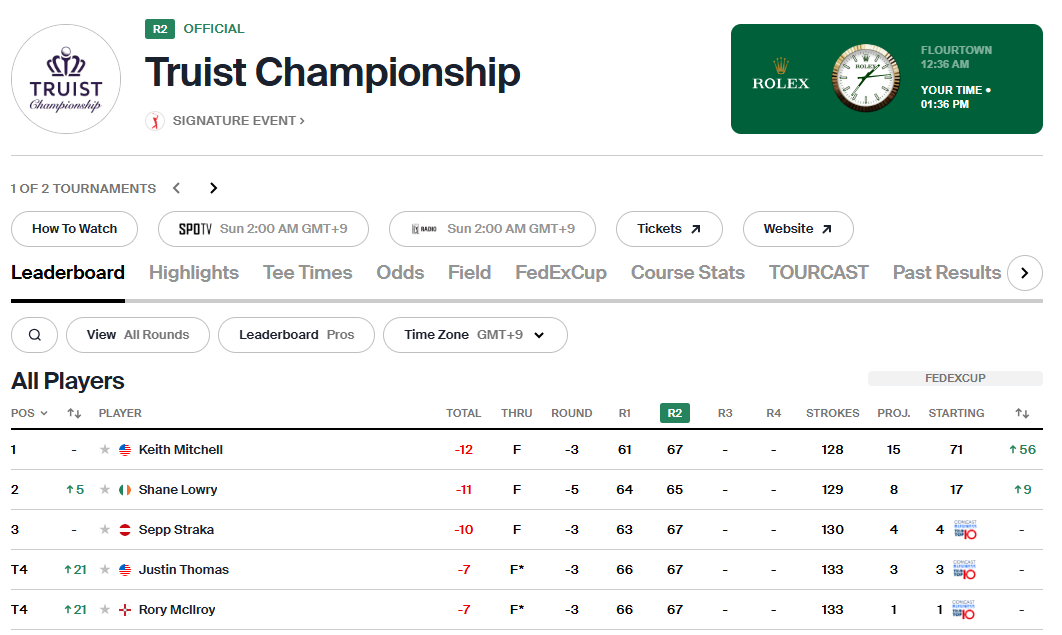Viewport: 1062px width, 635px height.
Task: Favorite Keith Mitchell with star icon
Action: [104, 450]
